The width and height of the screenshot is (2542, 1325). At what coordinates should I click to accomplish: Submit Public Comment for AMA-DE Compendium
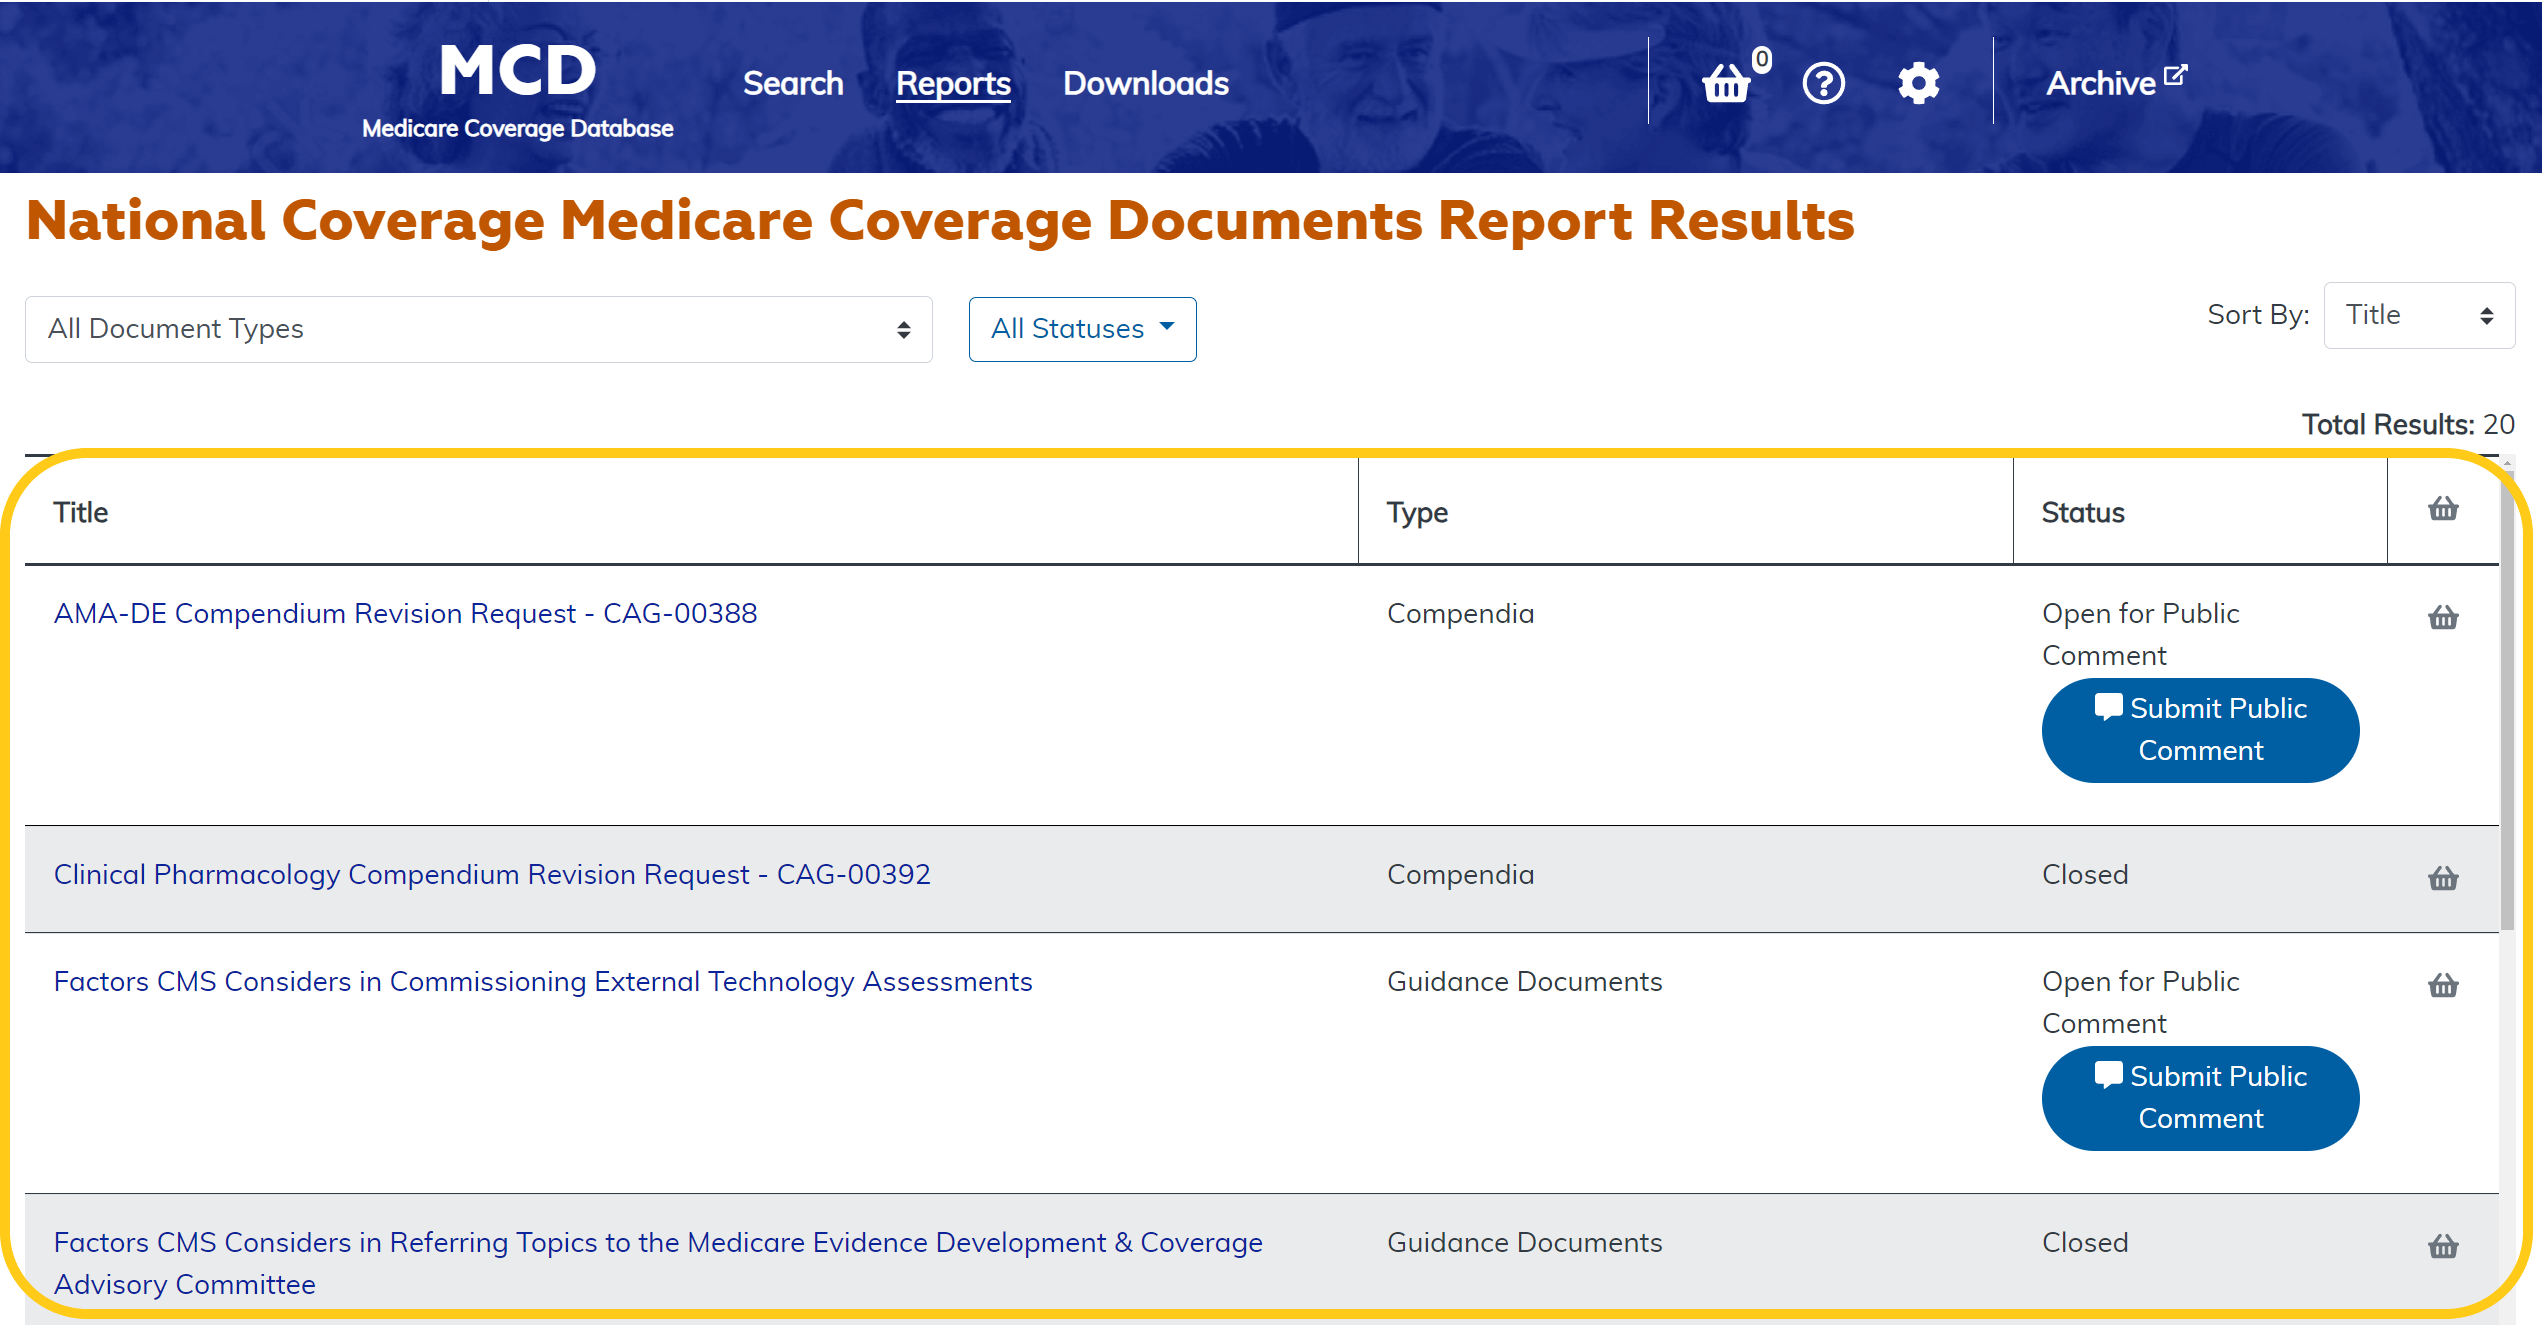[2200, 730]
